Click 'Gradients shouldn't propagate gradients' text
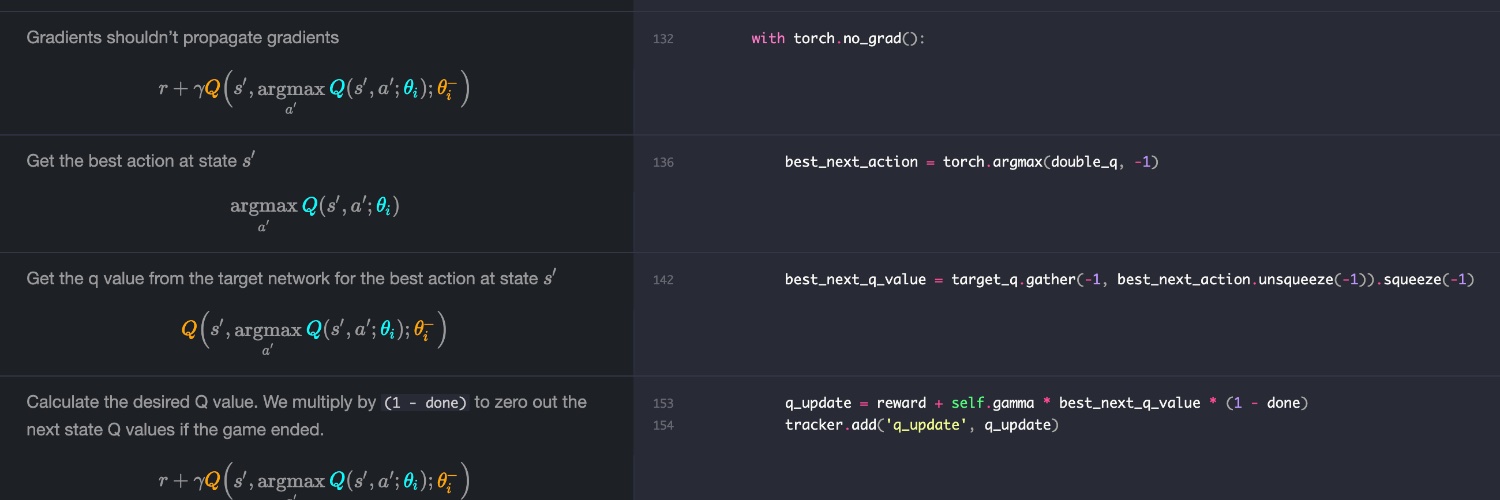This screenshot has width=1500, height=500. point(183,38)
